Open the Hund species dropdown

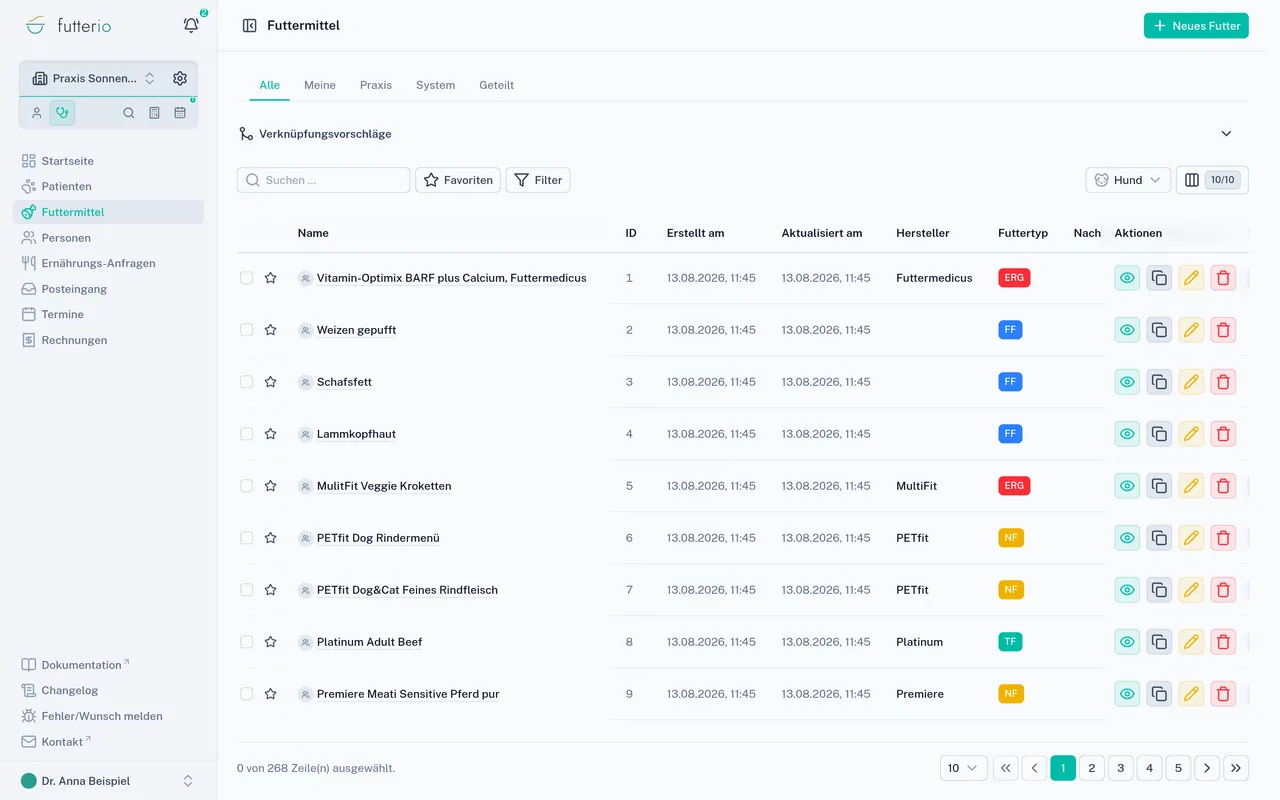click(x=1128, y=180)
